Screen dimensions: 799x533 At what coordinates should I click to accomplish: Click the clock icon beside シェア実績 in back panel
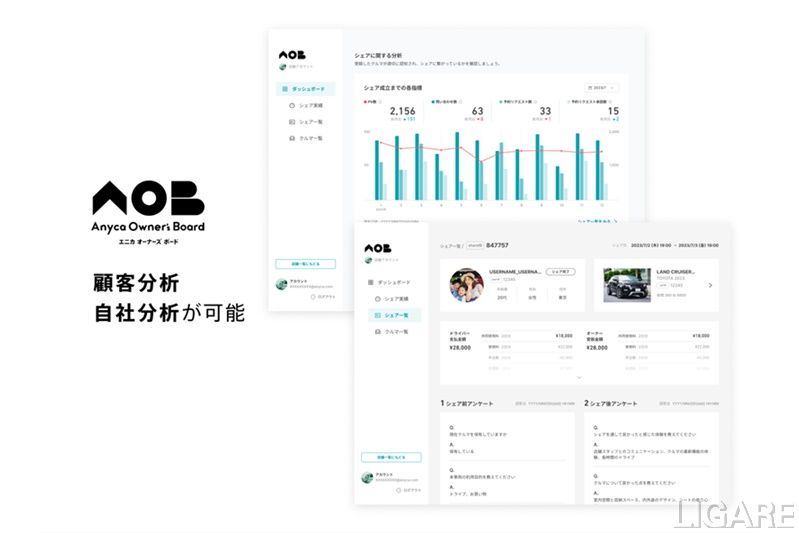(291, 105)
